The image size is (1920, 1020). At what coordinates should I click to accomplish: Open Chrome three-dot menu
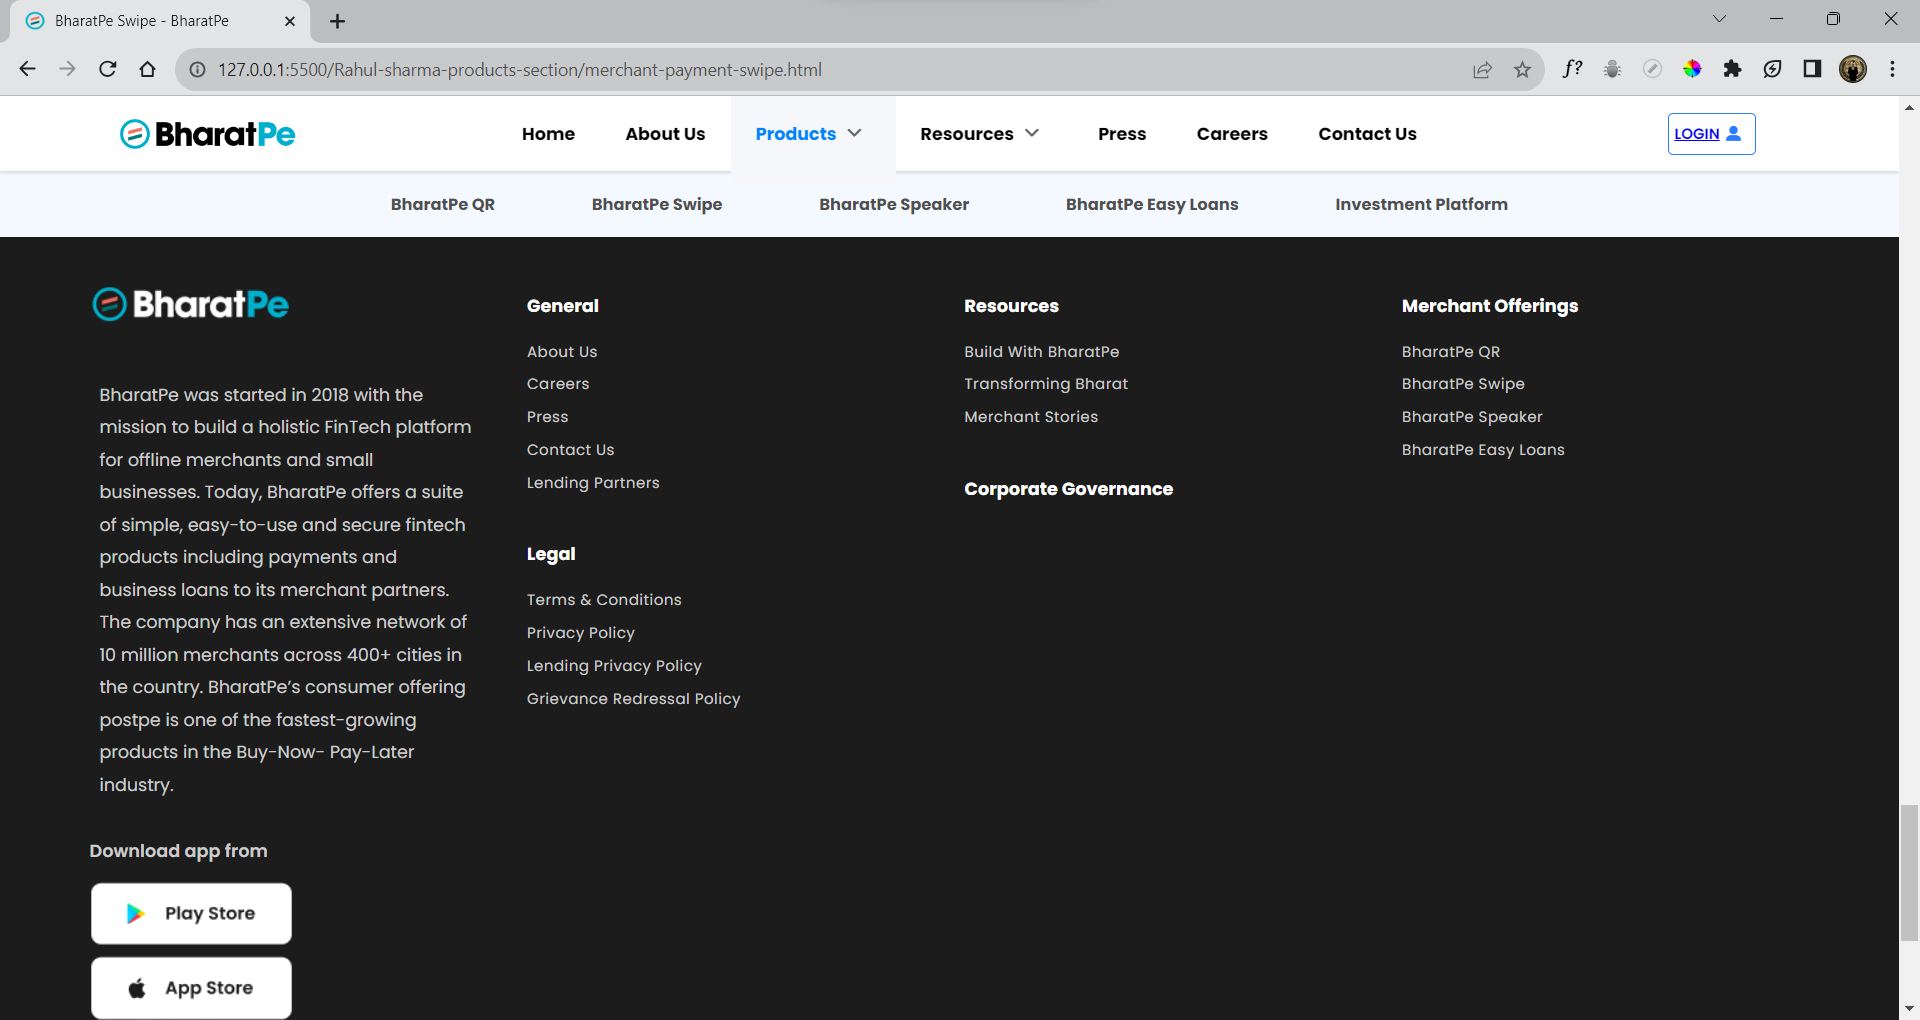coord(1892,69)
